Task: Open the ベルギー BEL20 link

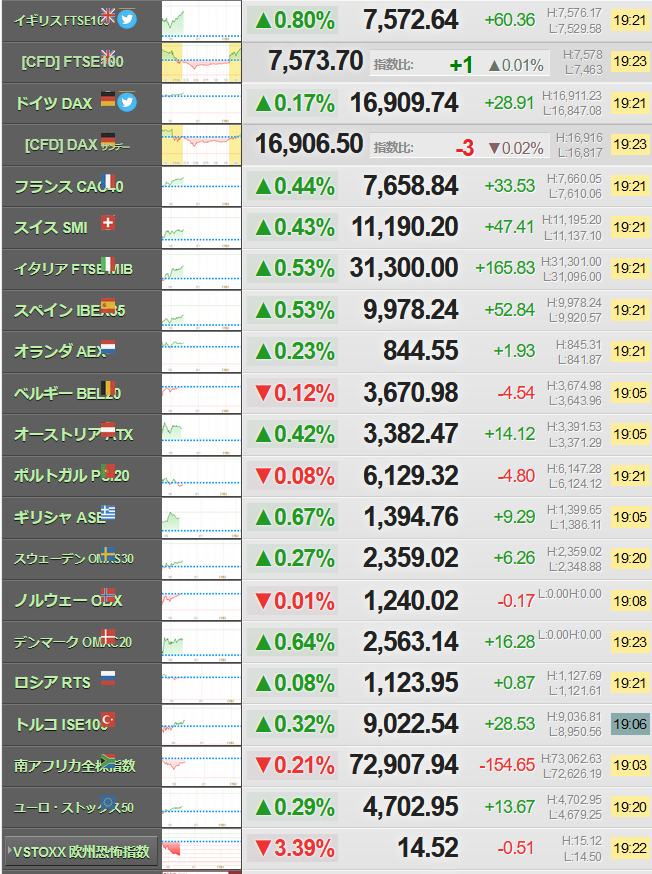Action: click(x=67, y=394)
